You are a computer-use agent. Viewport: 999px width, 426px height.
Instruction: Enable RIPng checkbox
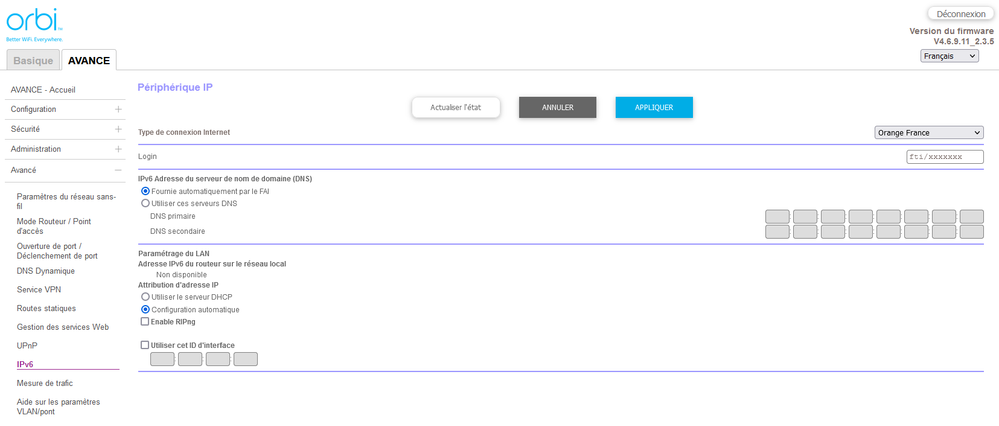[145, 322]
